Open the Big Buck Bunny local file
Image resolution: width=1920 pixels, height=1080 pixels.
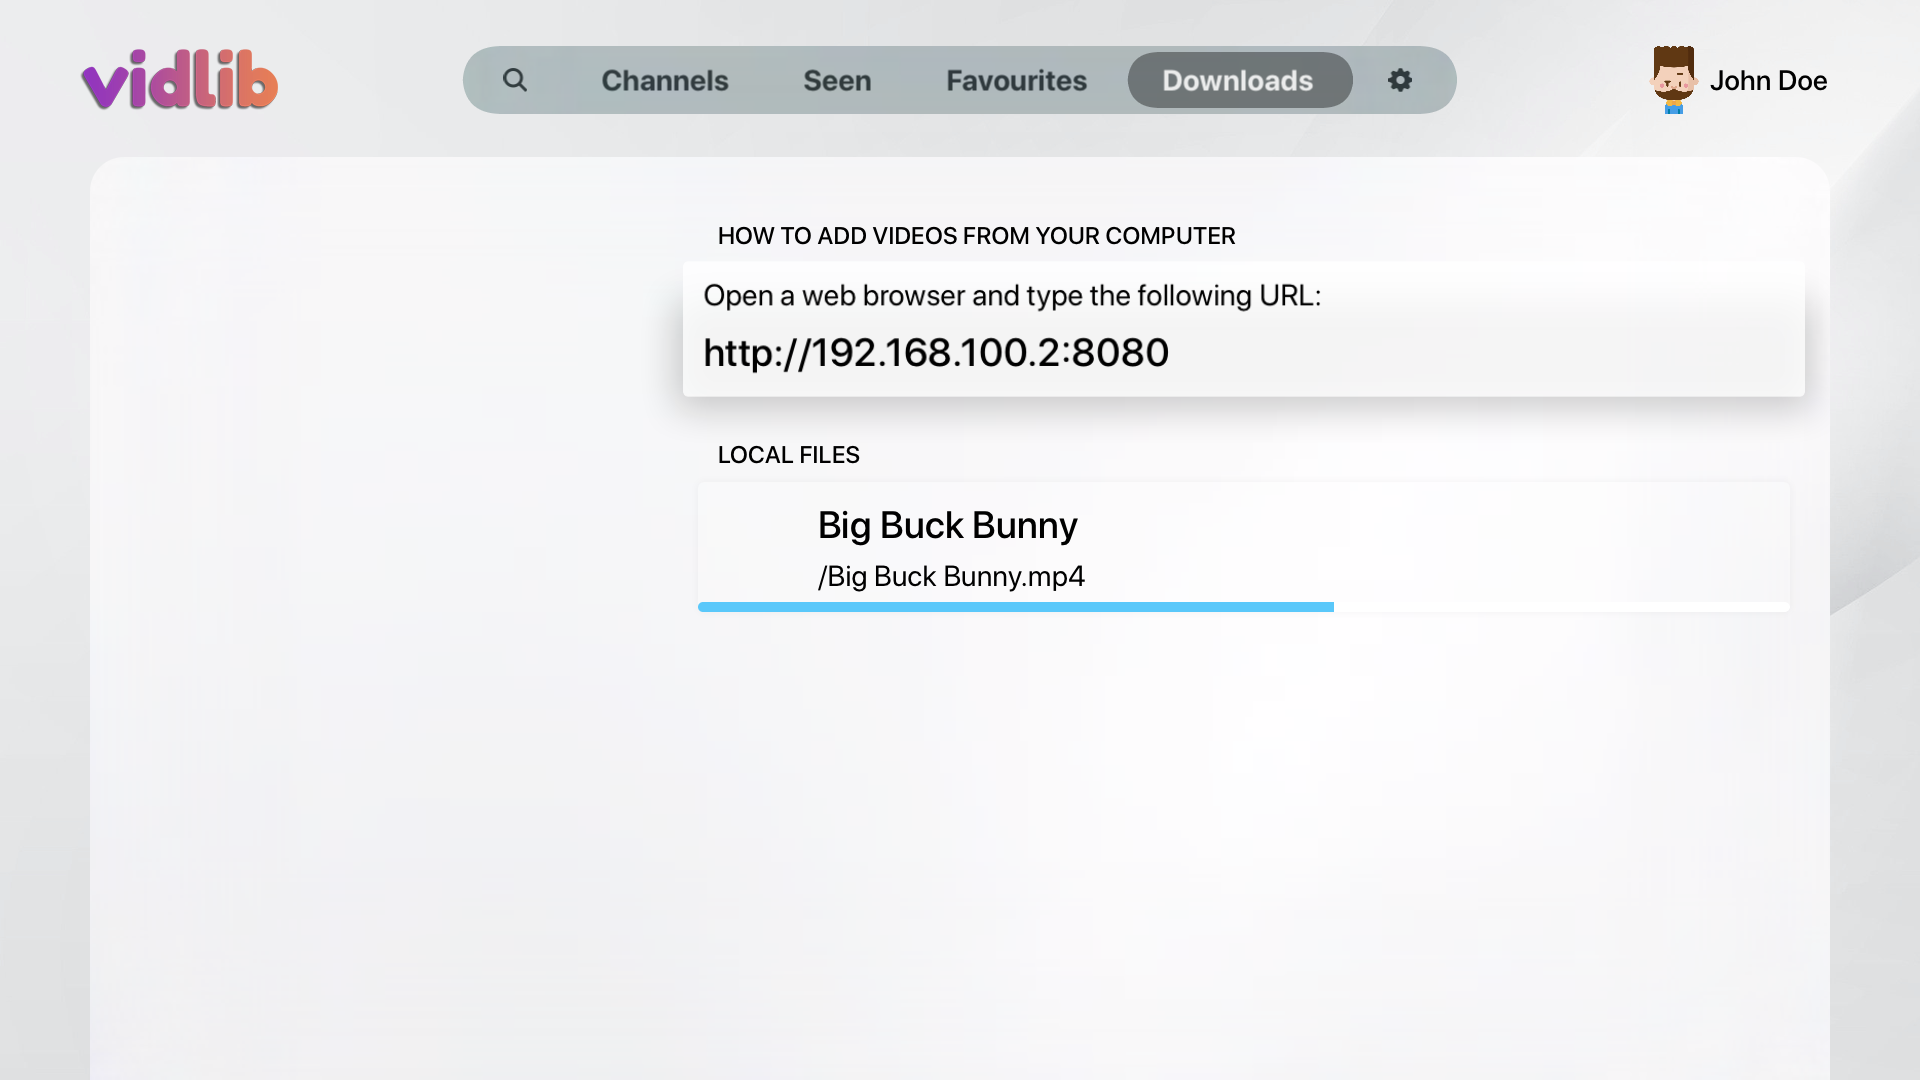(x=1244, y=547)
